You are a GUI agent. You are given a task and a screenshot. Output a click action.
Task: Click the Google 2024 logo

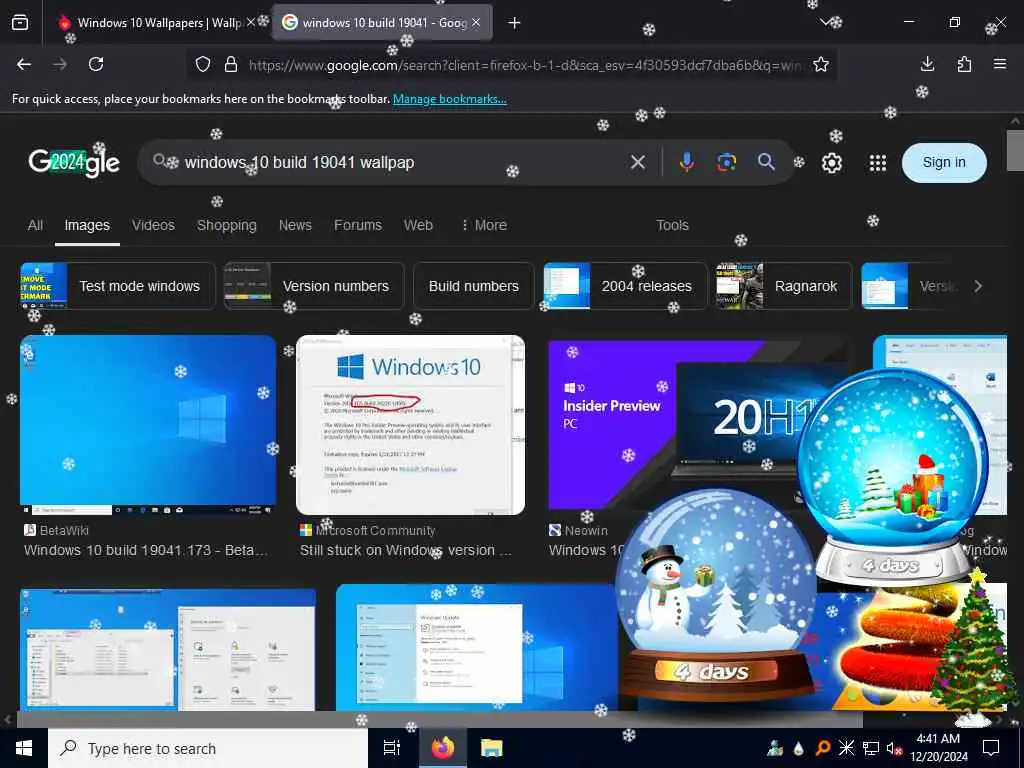[74, 162]
